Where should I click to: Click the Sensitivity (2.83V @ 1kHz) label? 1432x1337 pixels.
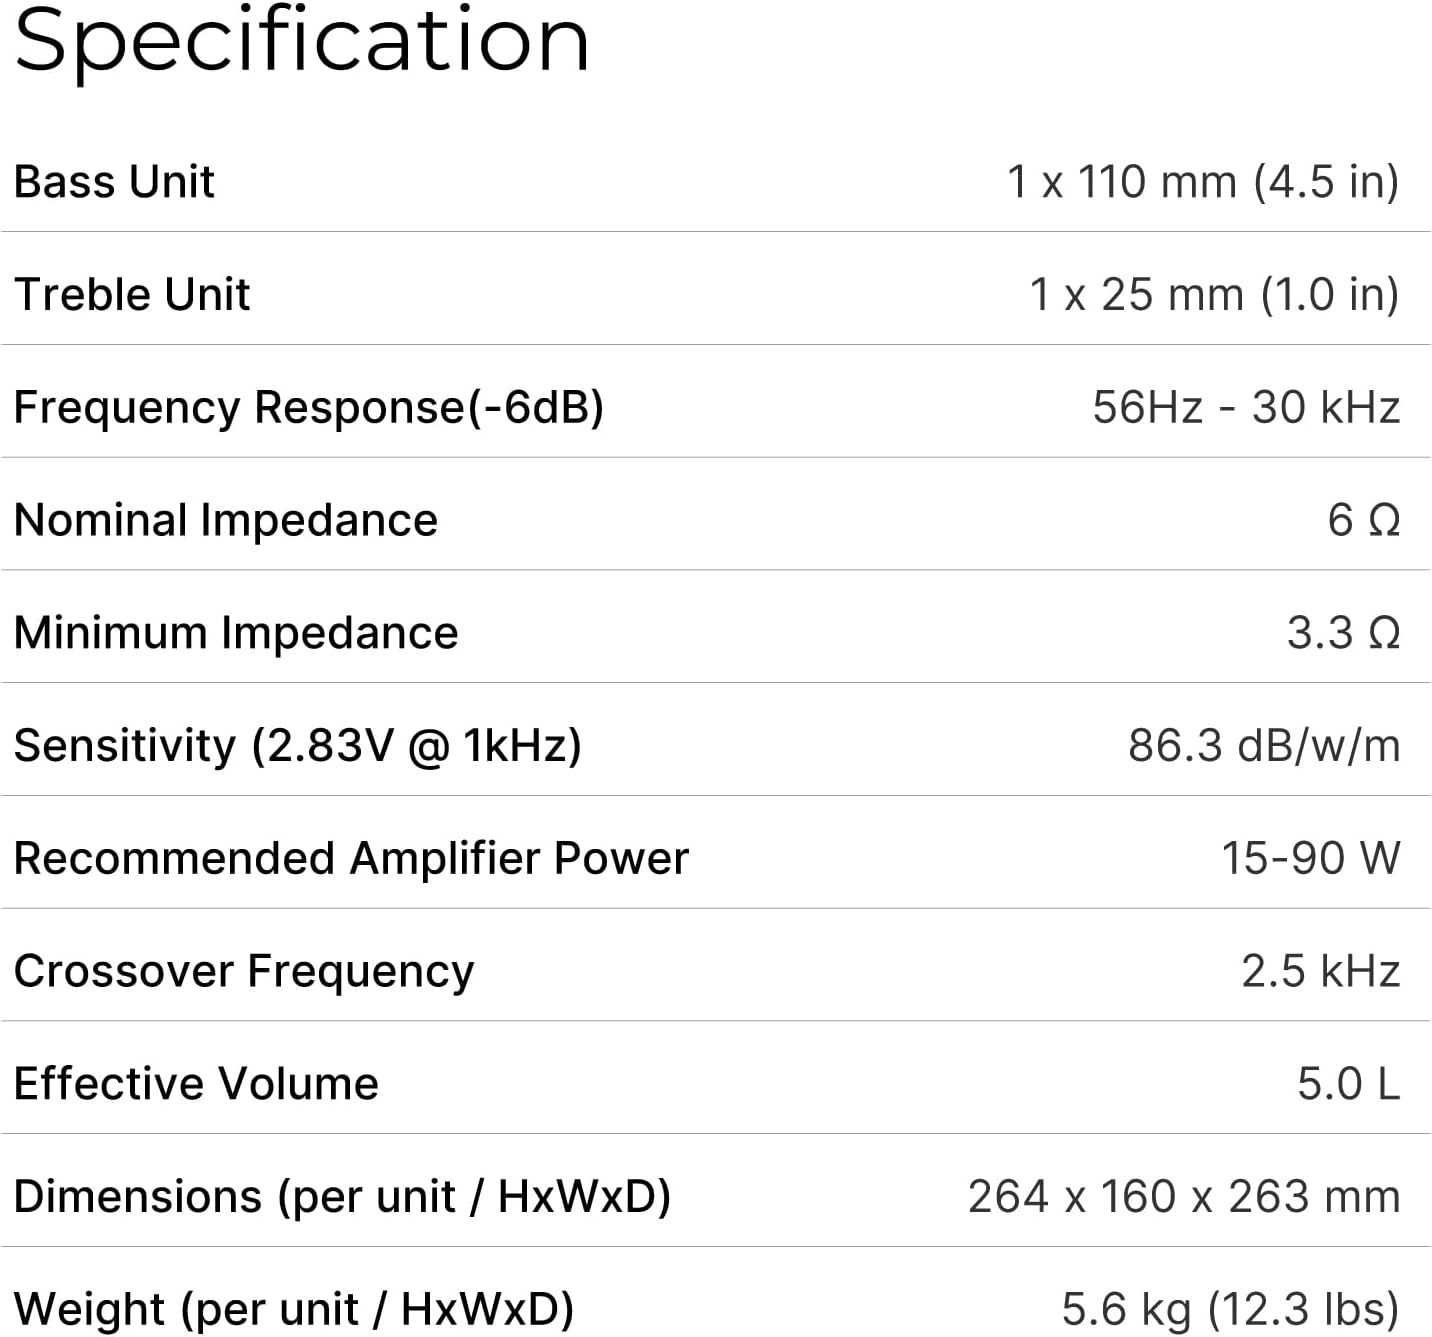tap(298, 746)
